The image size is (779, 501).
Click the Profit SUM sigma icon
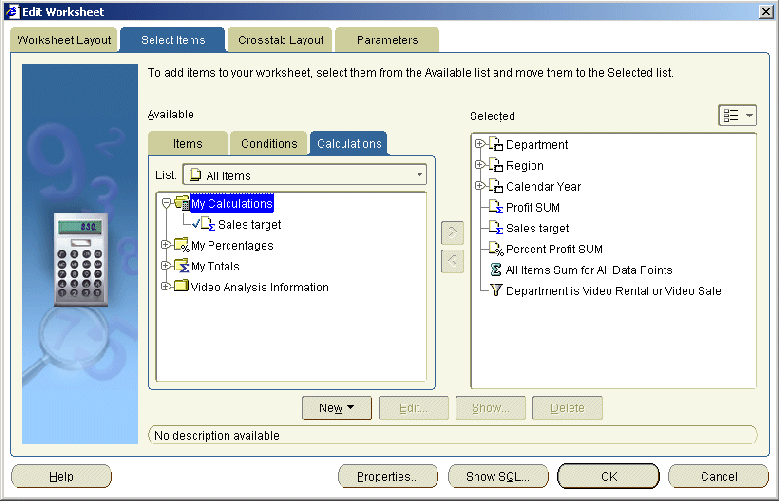(496, 207)
